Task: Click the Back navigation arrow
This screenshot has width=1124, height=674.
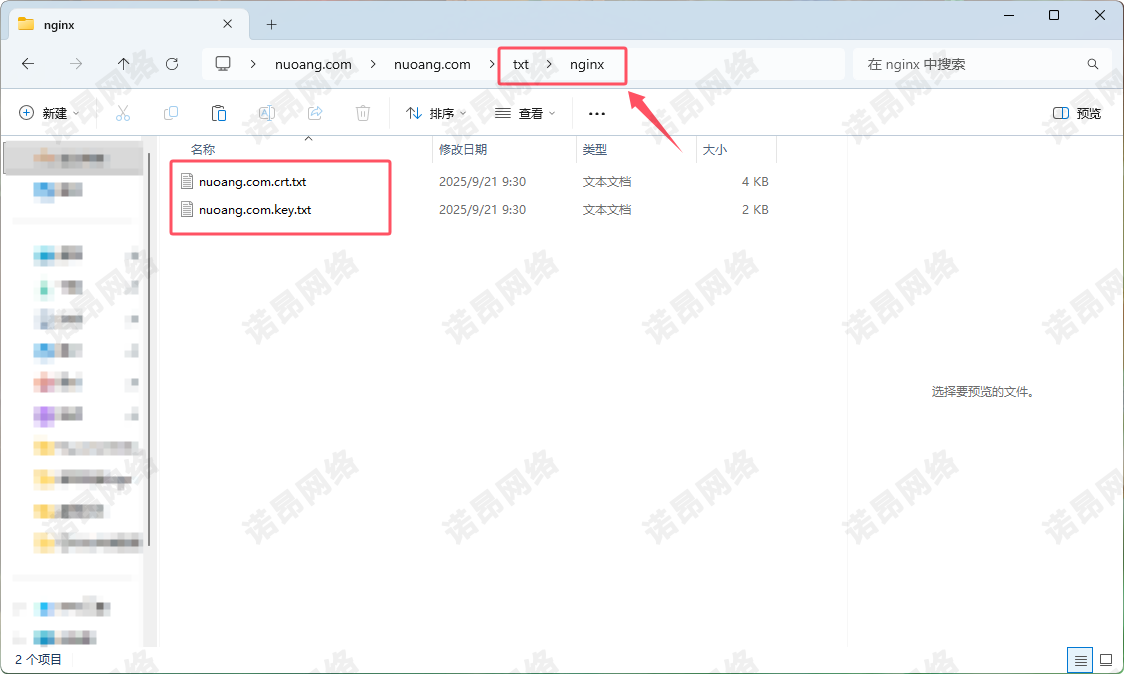Action: (28, 64)
